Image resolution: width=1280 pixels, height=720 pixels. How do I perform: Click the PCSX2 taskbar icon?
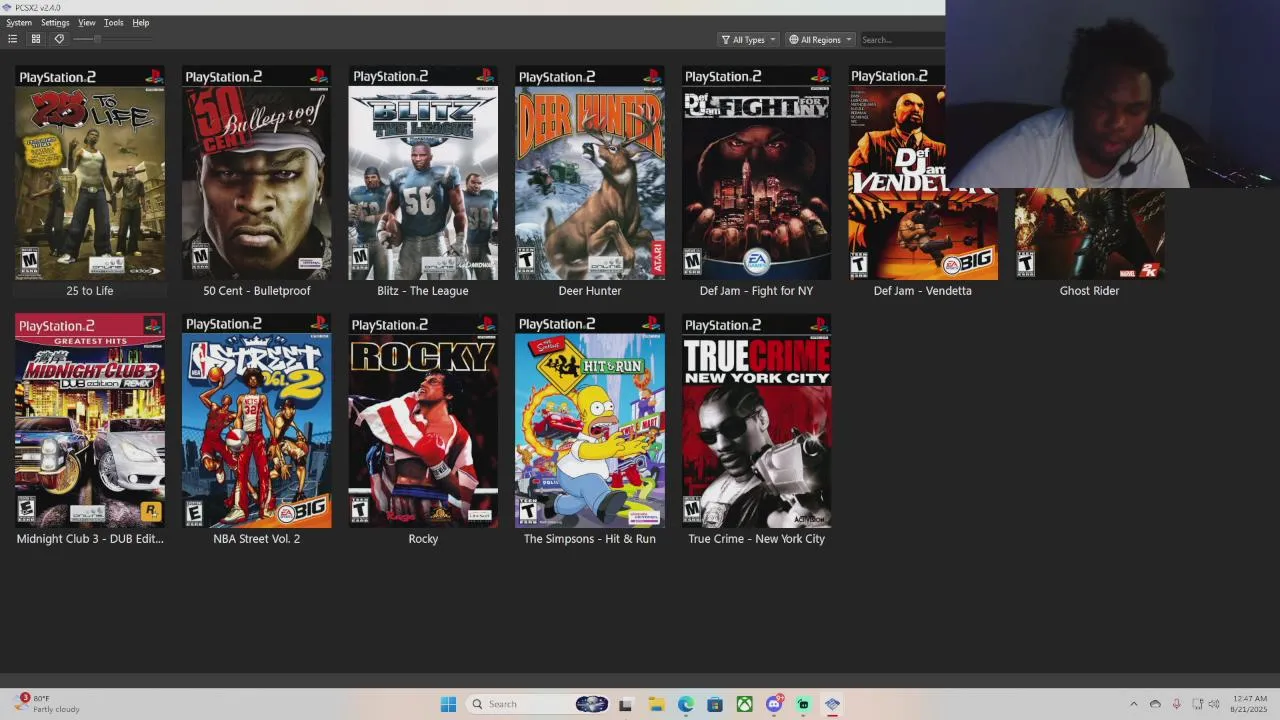[x=832, y=704]
